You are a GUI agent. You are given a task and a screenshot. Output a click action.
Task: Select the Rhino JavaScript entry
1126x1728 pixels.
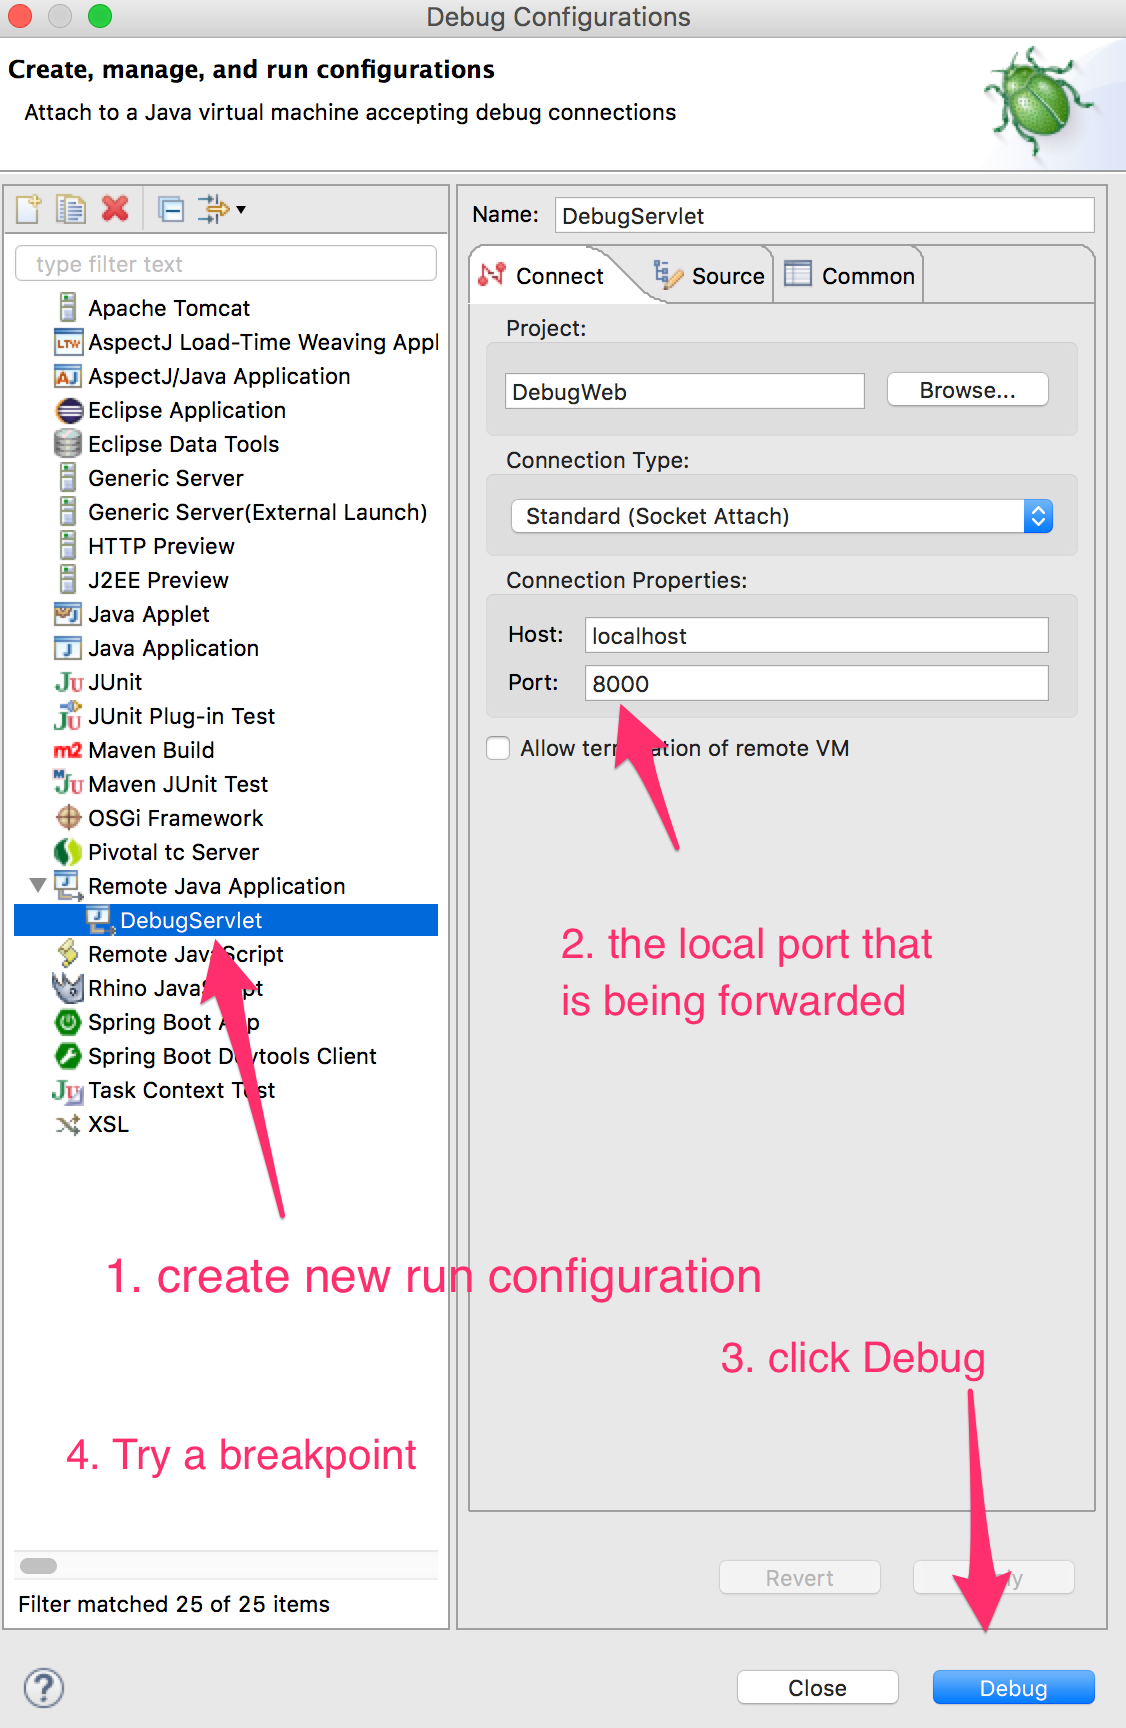click(x=157, y=988)
